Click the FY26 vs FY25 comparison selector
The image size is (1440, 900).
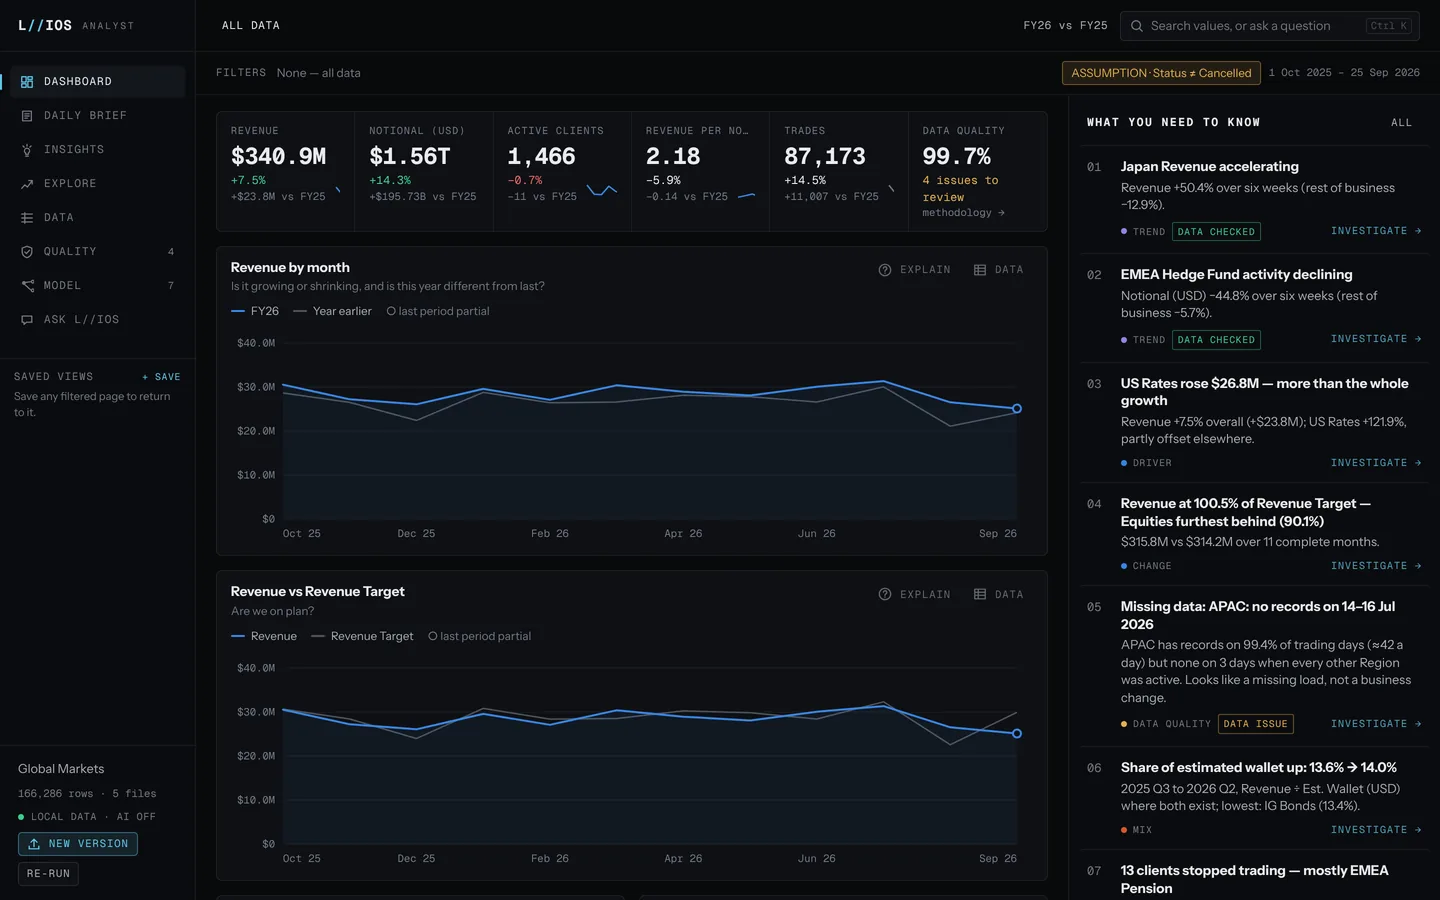click(x=1065, y=26)
